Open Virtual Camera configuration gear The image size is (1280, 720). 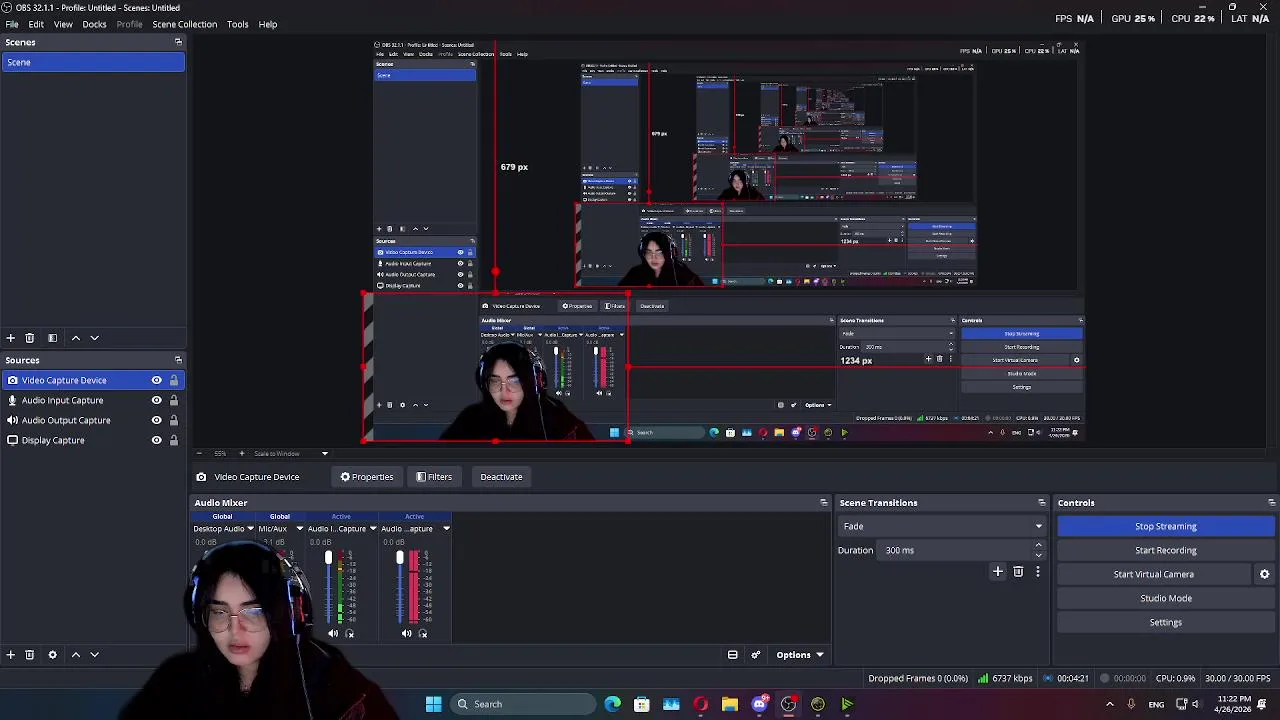(x=1264, y=574)
